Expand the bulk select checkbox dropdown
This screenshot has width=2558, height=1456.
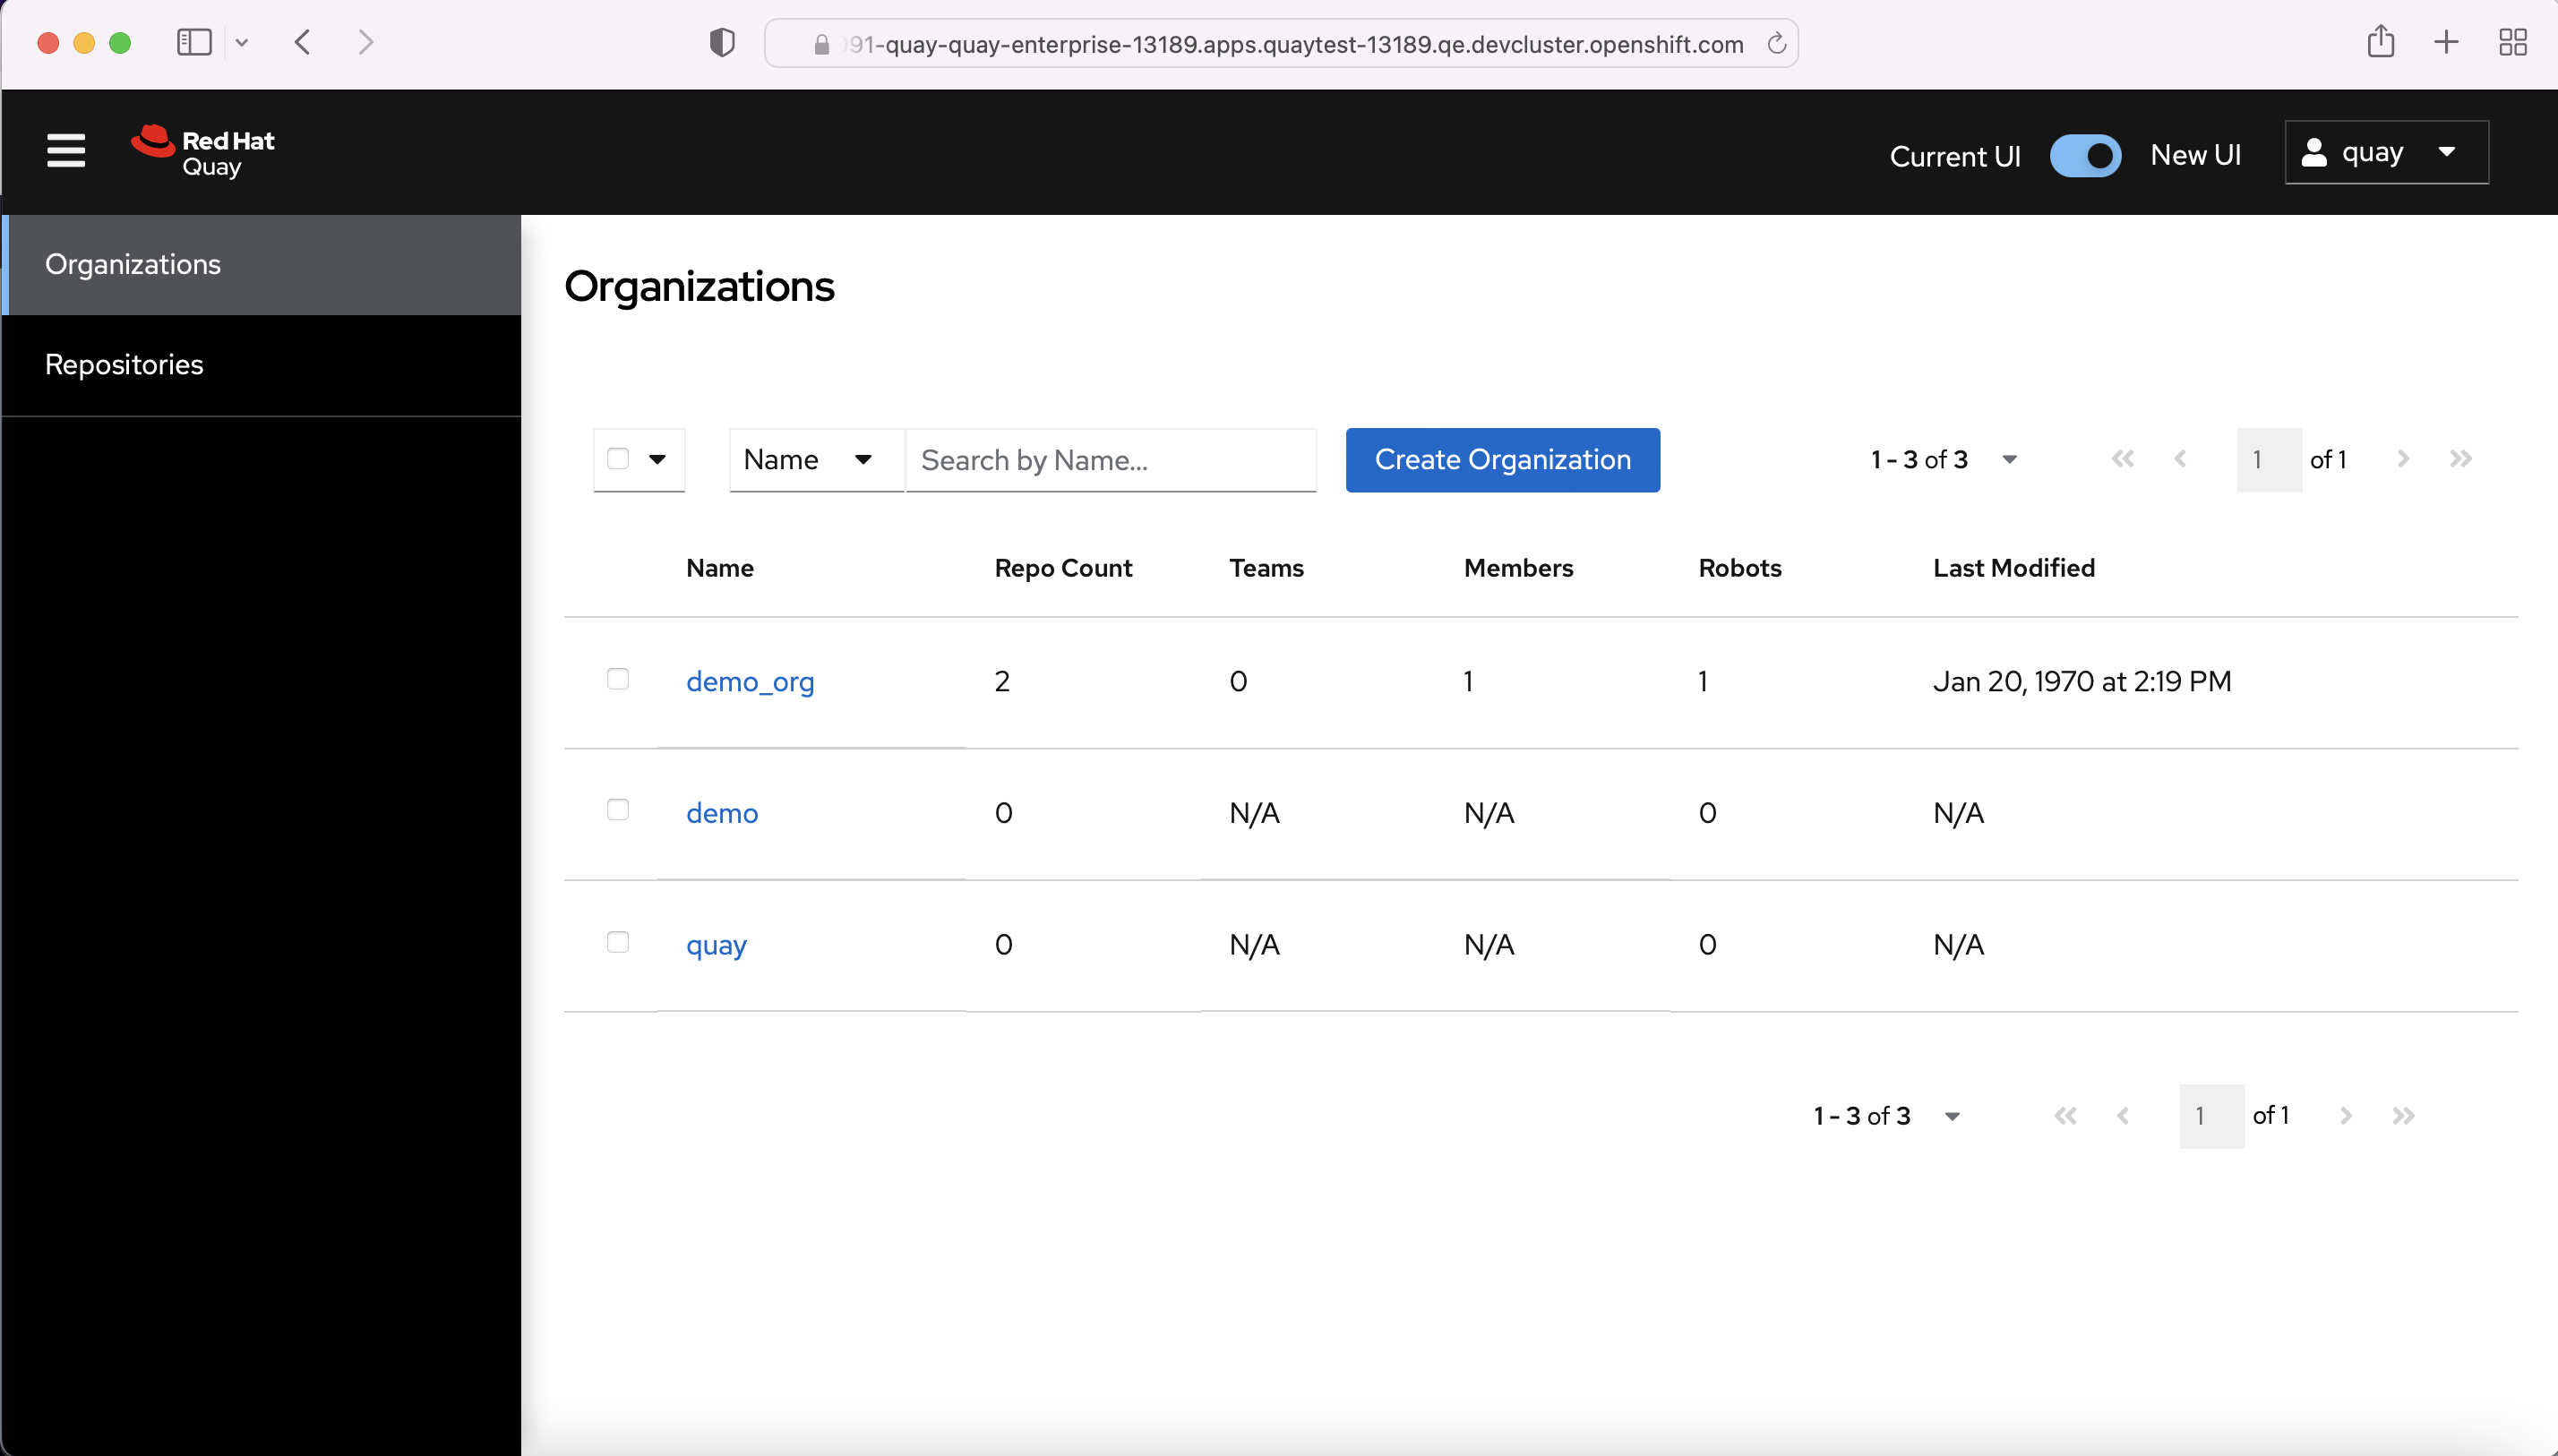tap(657, 459)
